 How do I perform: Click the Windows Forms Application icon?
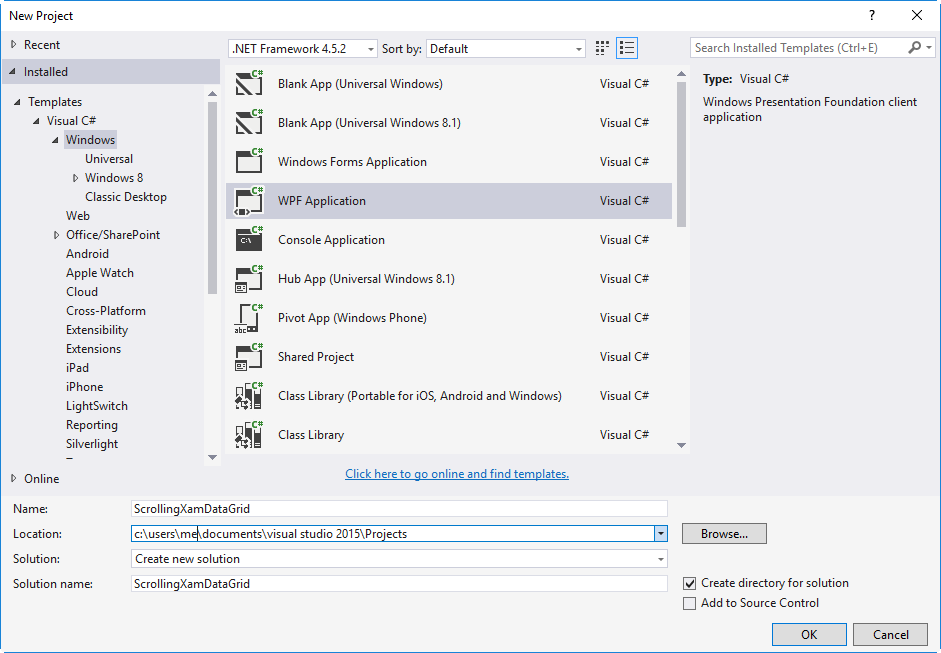[248, 161]
